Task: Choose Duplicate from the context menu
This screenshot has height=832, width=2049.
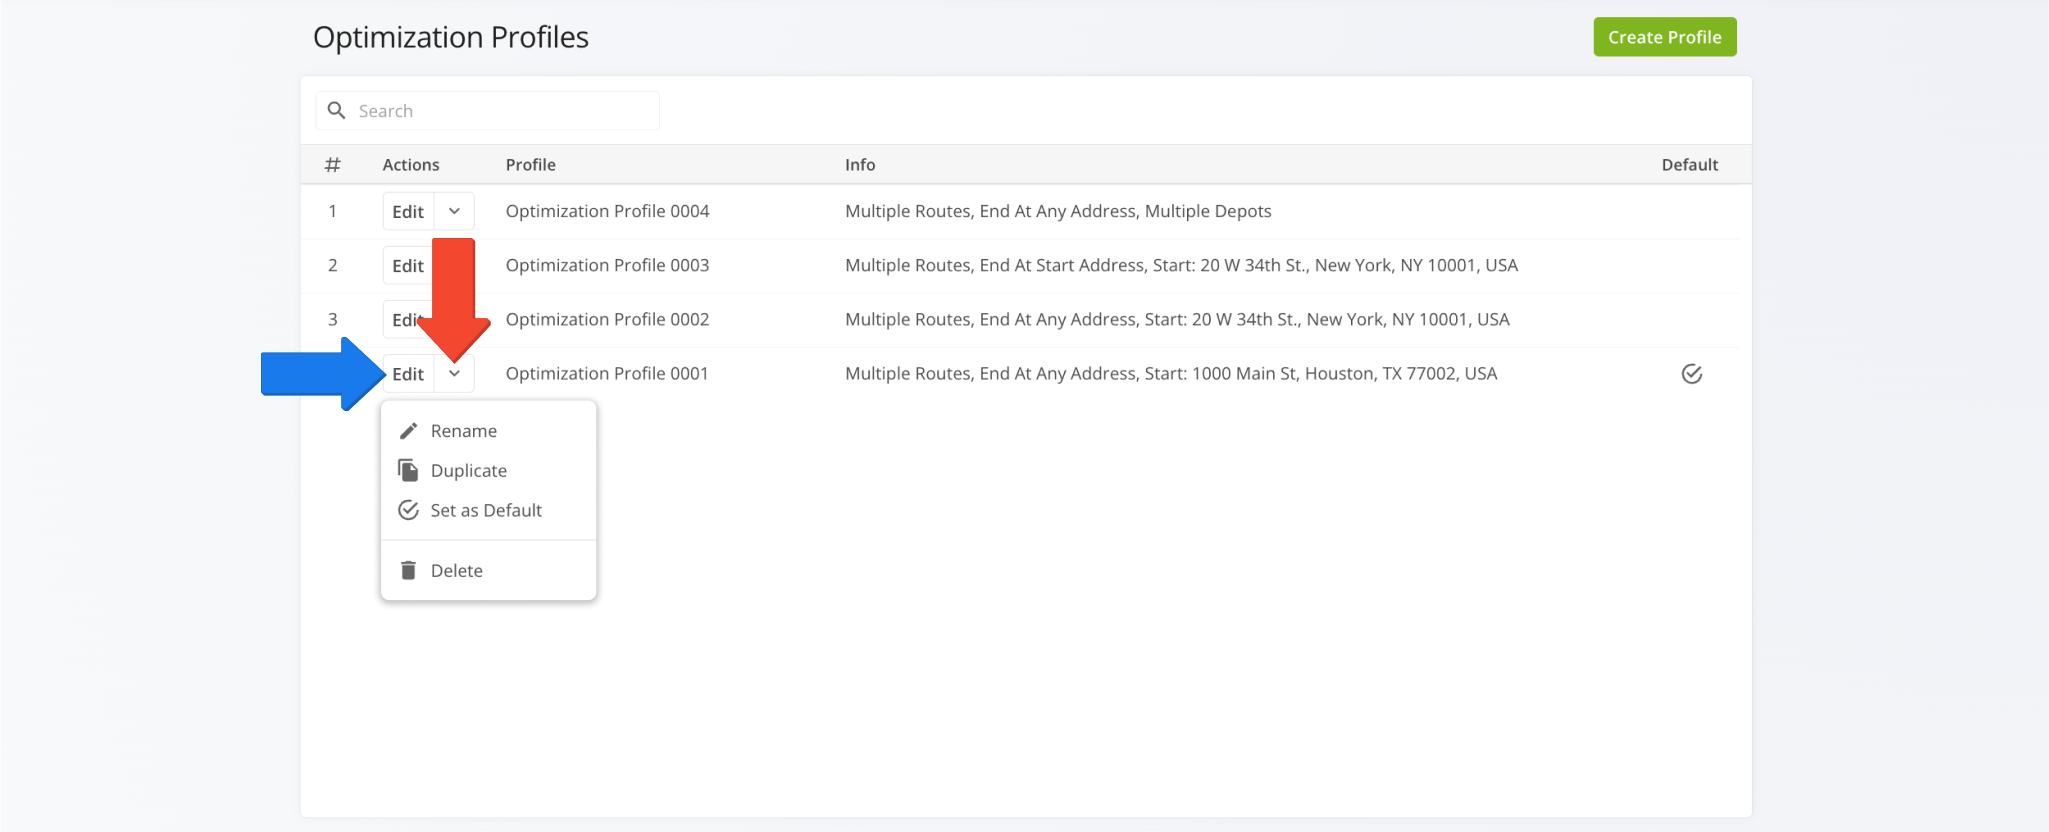Action: tap(489, 471)
